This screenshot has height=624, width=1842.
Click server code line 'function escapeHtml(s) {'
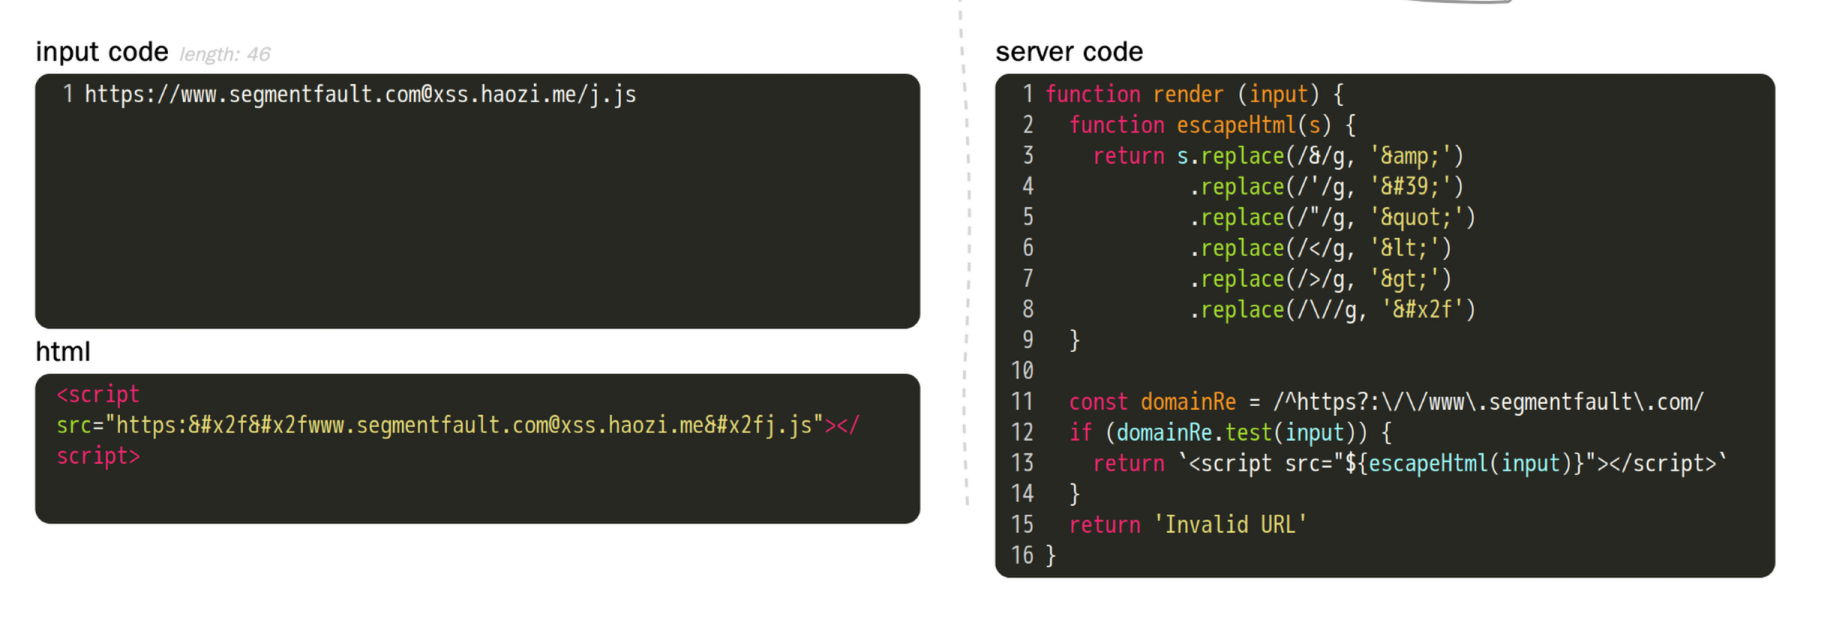click(x=1213, y=125)
